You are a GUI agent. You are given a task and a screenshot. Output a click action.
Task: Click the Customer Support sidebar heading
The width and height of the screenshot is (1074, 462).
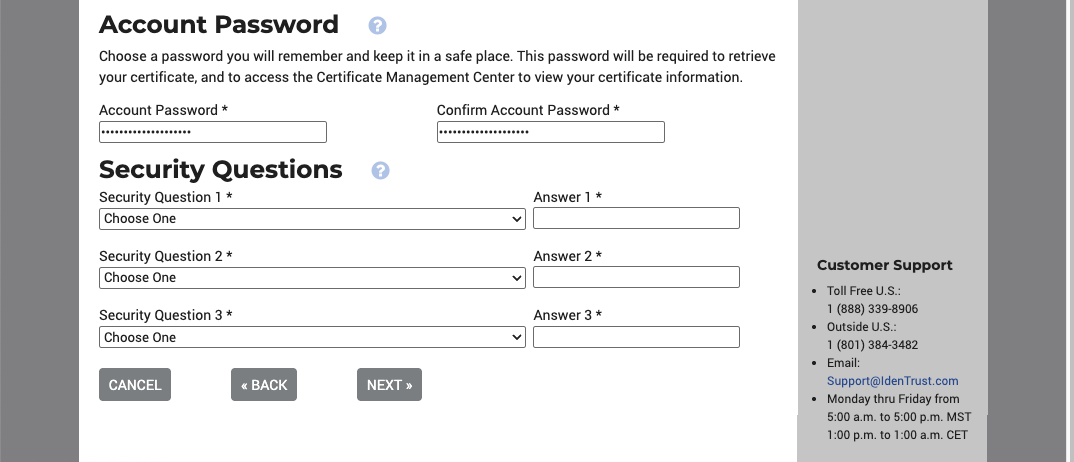(884, 265)
